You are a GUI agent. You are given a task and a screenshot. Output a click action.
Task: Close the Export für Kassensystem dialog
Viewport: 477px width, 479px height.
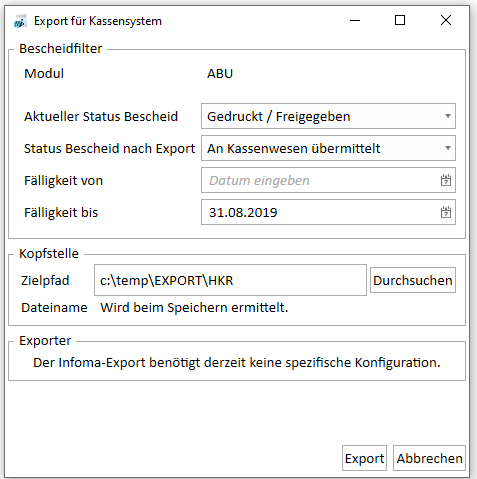click(x=446, y=21)
